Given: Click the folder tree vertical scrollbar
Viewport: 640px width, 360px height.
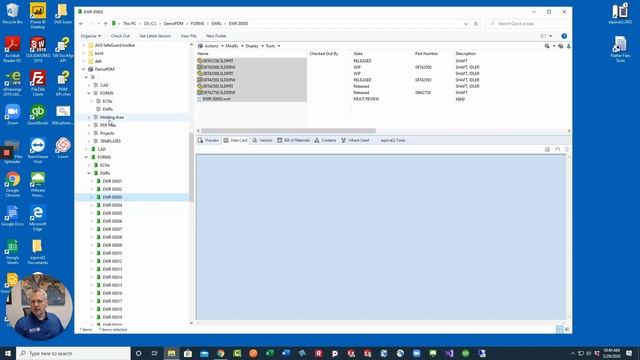Looking at the screenshot, I should click(x=191, y=167).
